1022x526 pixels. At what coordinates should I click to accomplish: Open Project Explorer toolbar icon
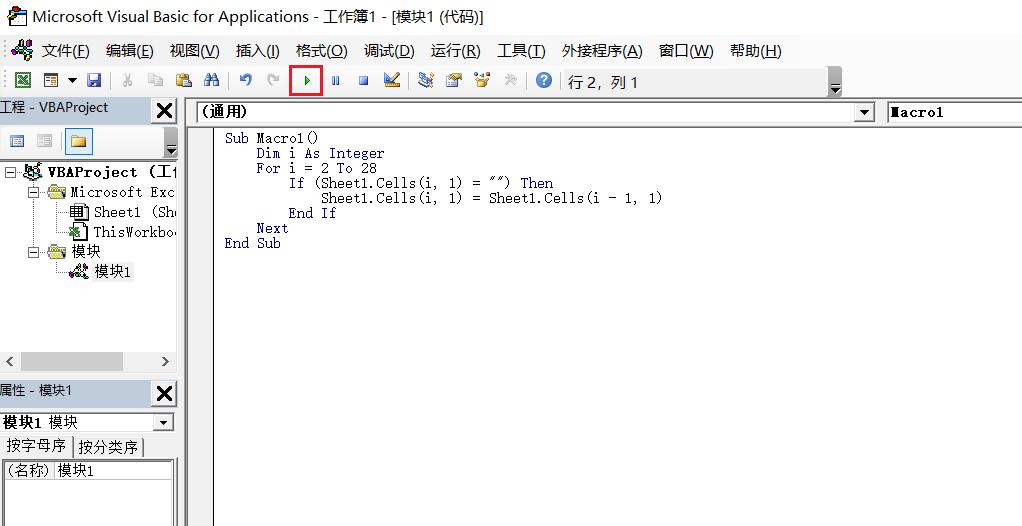pyautogui.click(x=426, y=80)
